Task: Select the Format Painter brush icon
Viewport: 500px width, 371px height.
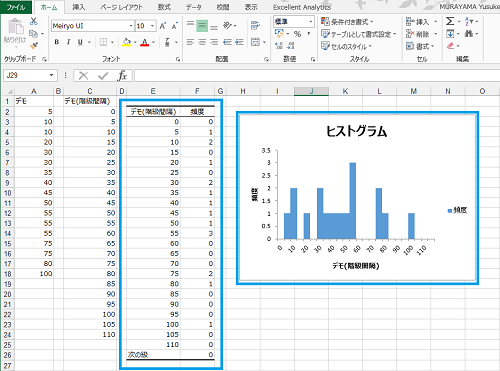Action: point(33,45)
